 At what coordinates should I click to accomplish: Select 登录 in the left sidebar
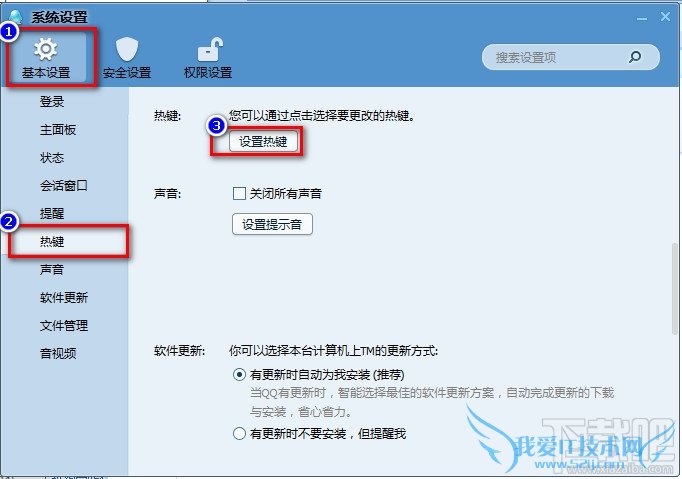pyautogui.click(x=52, y=101)
